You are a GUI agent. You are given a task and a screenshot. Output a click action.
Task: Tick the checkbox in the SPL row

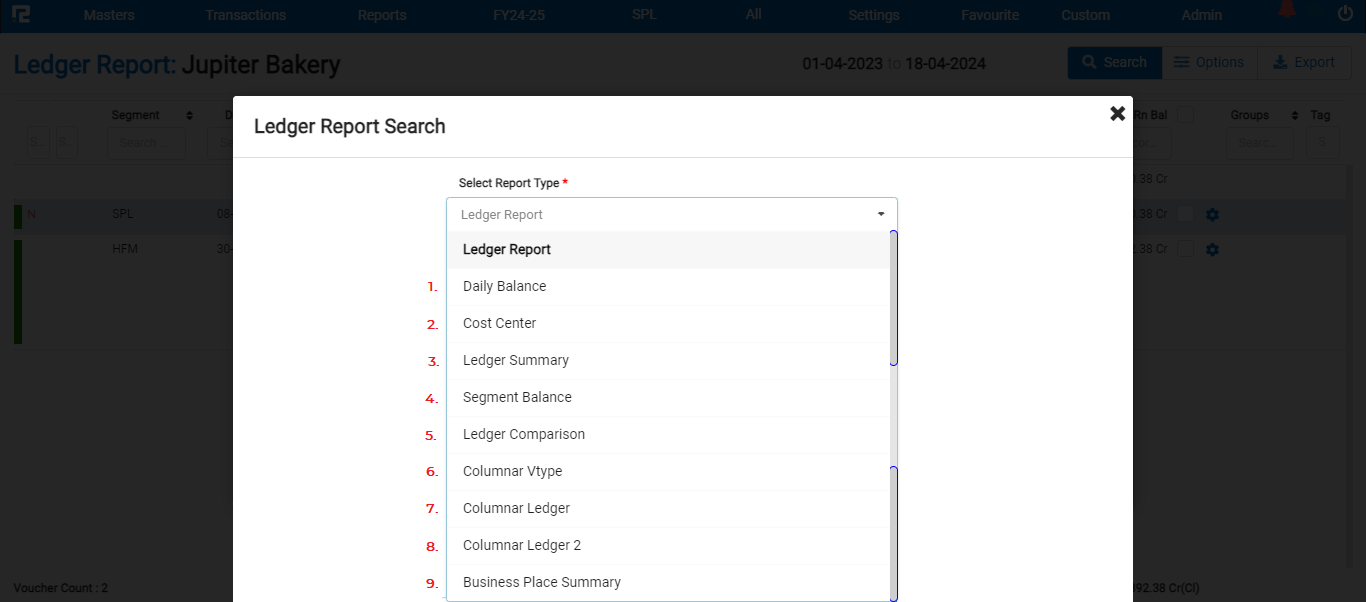point(1185,214)
